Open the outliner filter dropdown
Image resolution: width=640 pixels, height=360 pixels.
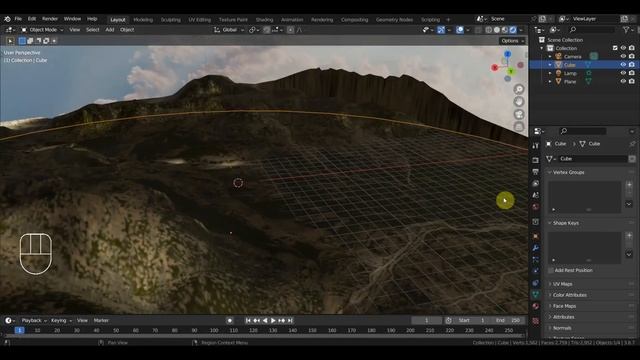pos(627,29)
